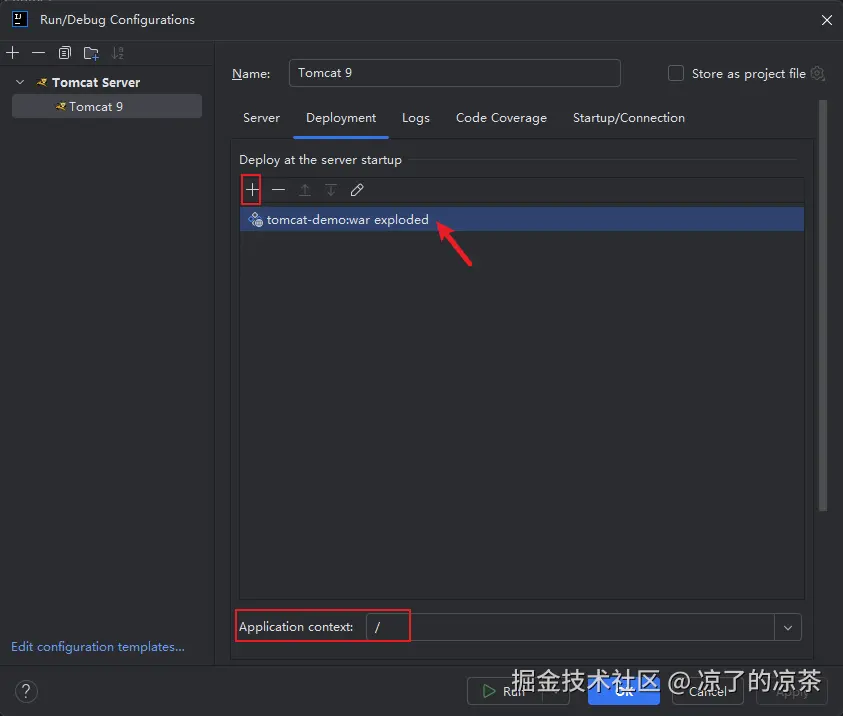This screenshot has width=843, height=716.
Task: Collapse the Tomcat Server tree node
Action: [x=20, y=82]
